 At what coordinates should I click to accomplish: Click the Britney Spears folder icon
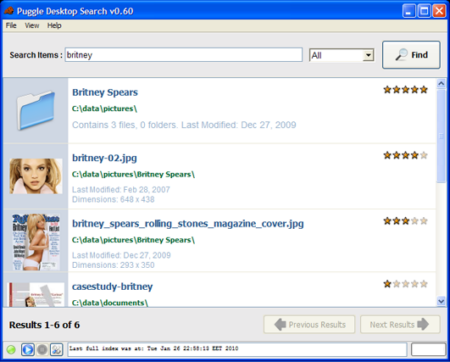coord(36,110)
